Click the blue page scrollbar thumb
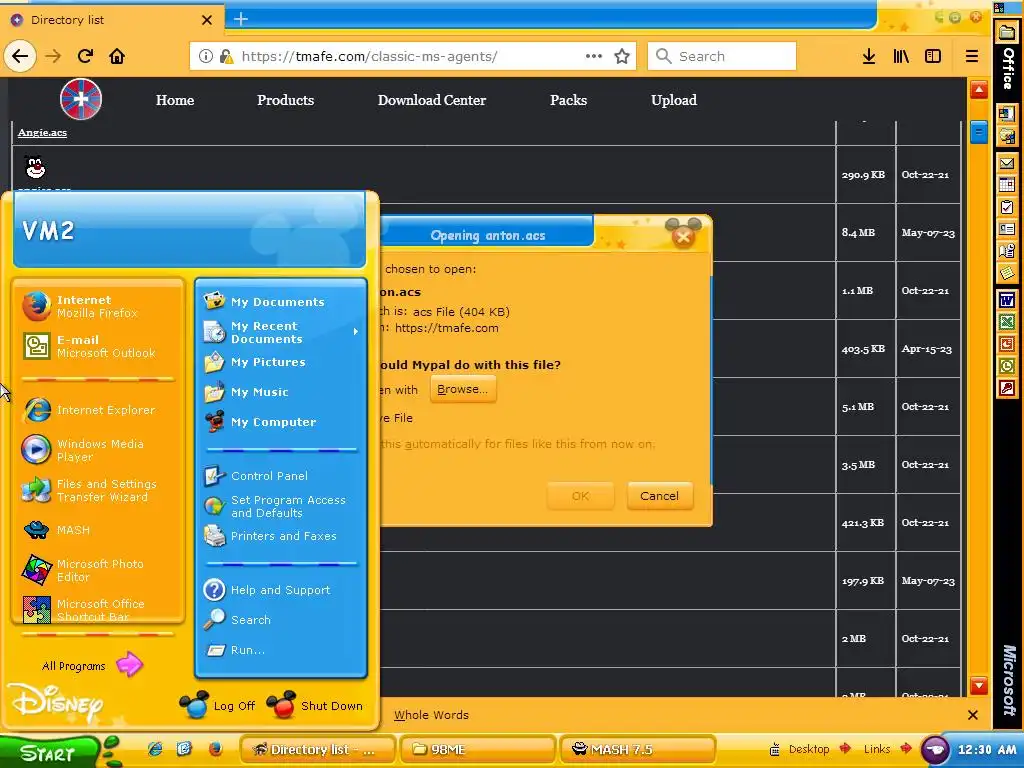Screen dimensions: 1024x768 [979, 133]
